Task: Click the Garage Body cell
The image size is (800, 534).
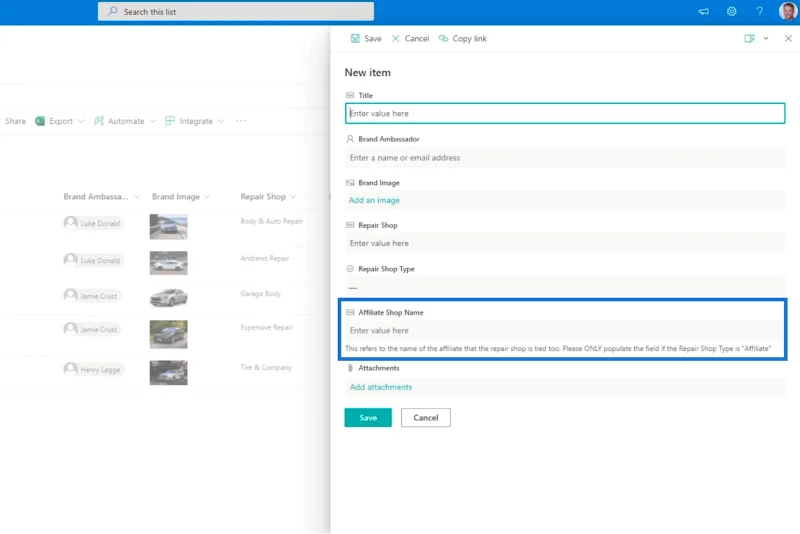Action: pyautogui.click(x=261, y=293)
